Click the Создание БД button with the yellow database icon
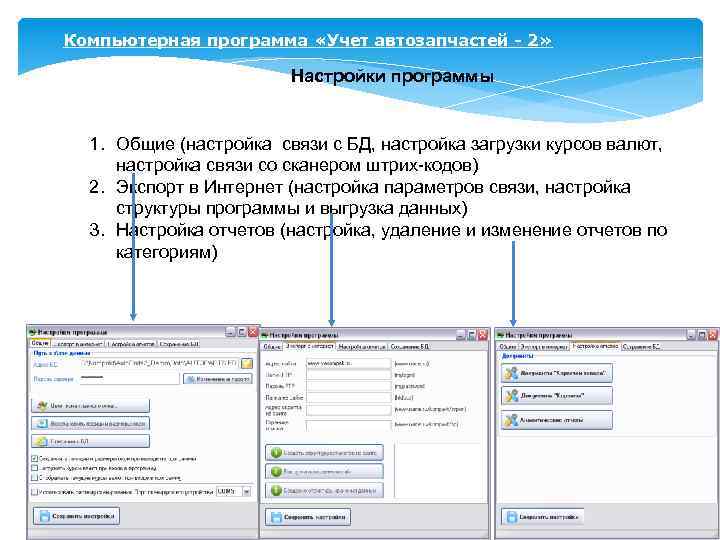 [x=90, y=441]
